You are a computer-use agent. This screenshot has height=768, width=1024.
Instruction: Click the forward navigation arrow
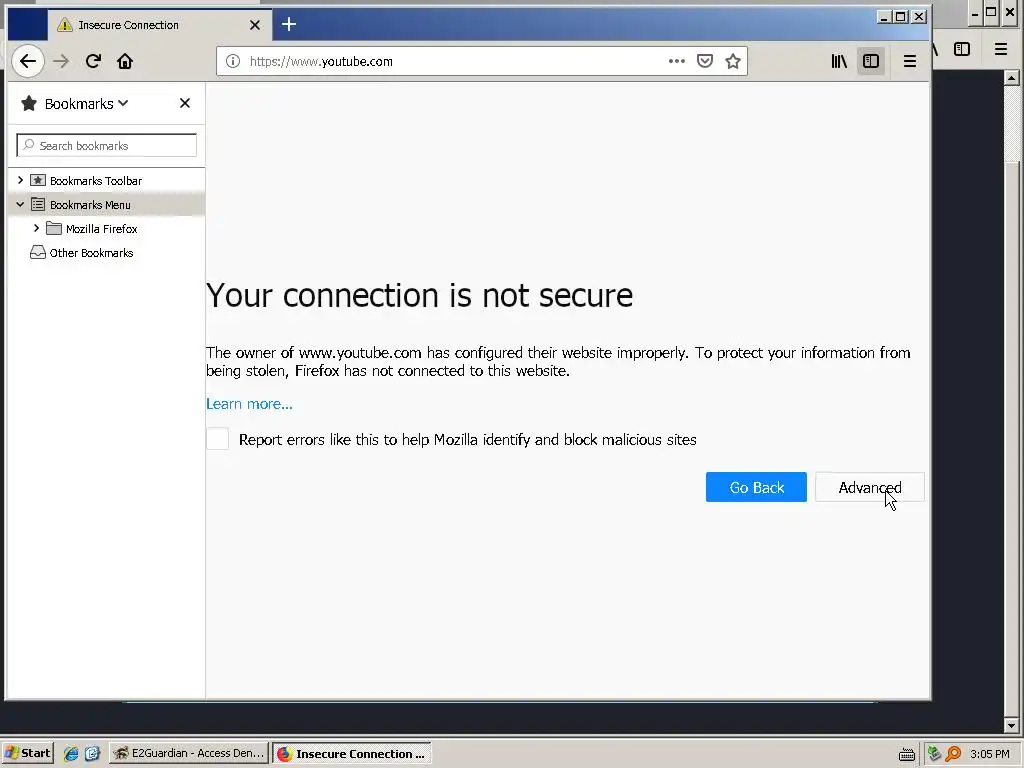click(x=61, y=61)
